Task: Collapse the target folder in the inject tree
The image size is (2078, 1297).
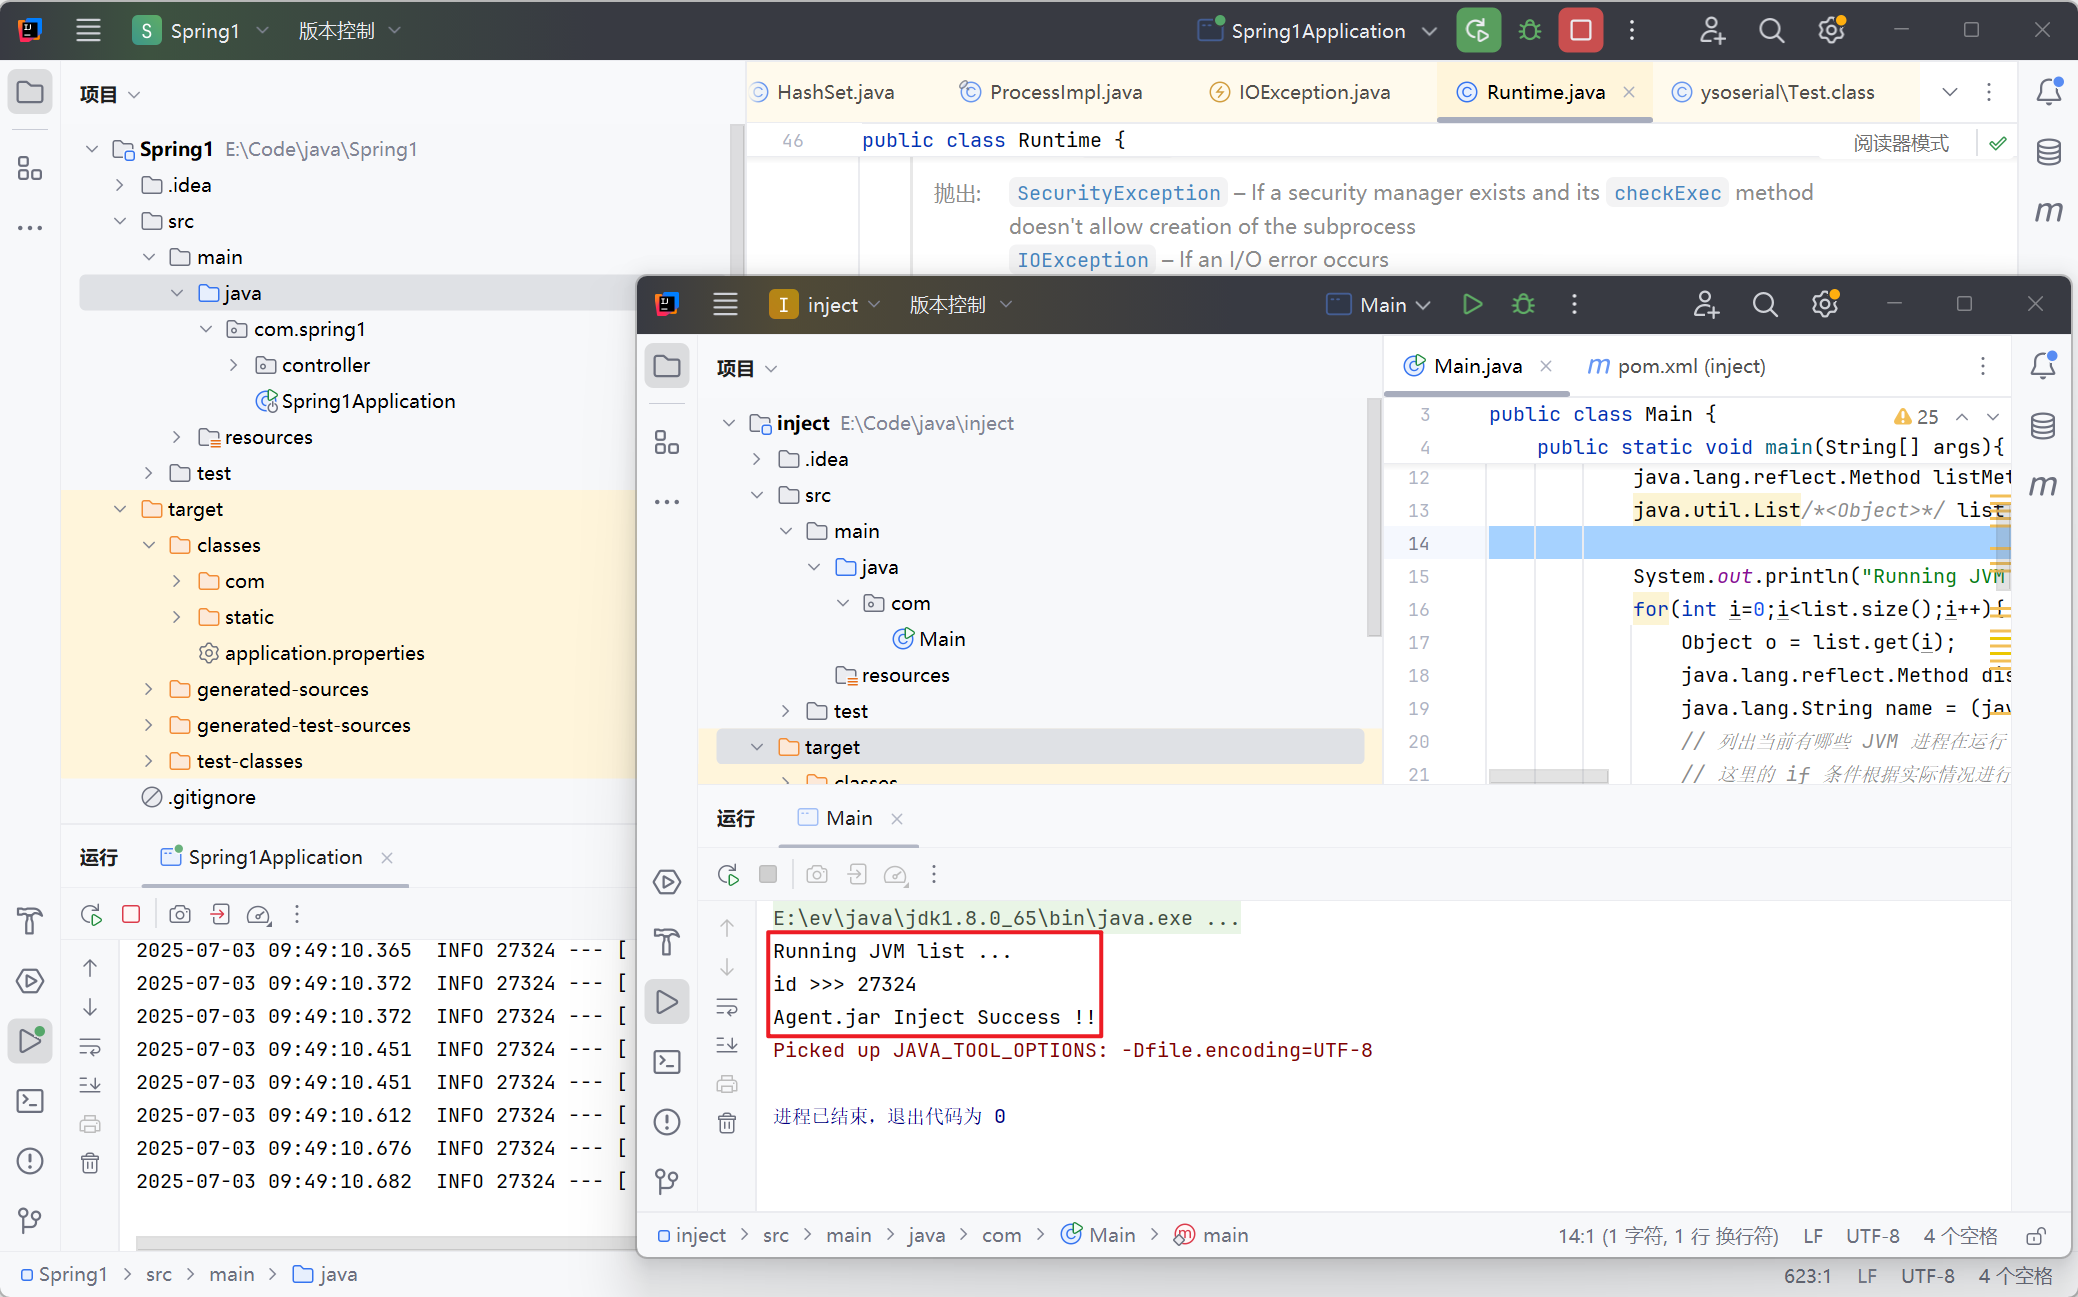Action: coord(757,747)
